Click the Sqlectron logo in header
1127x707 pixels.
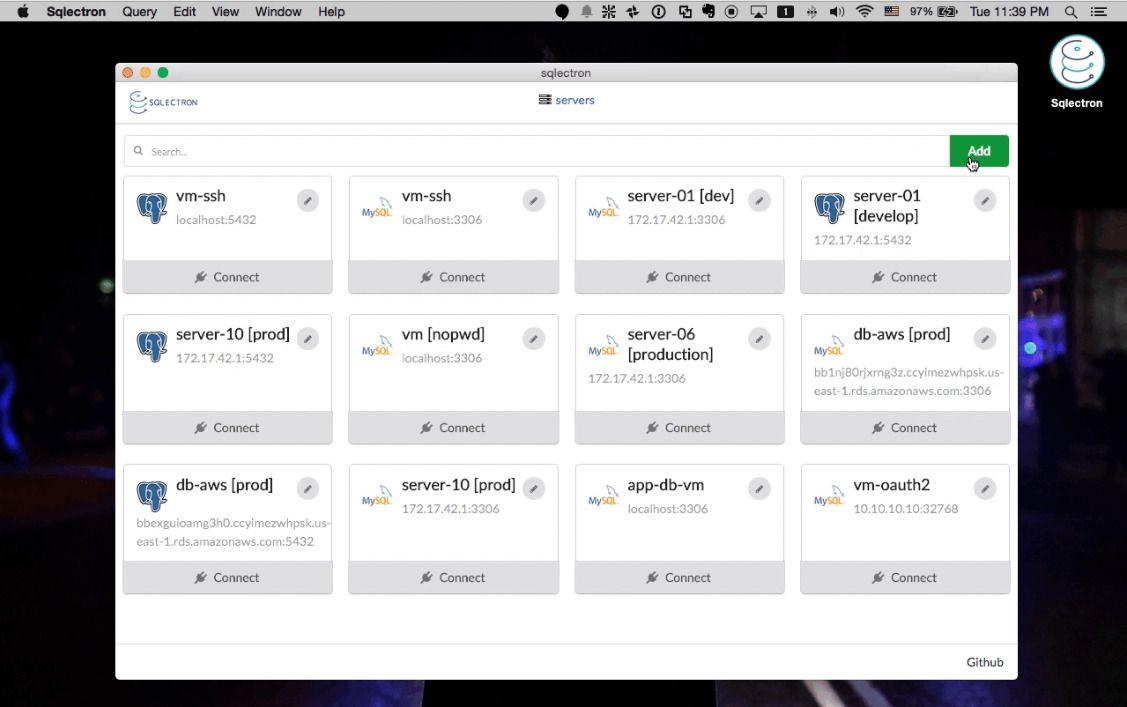(163, 102)
